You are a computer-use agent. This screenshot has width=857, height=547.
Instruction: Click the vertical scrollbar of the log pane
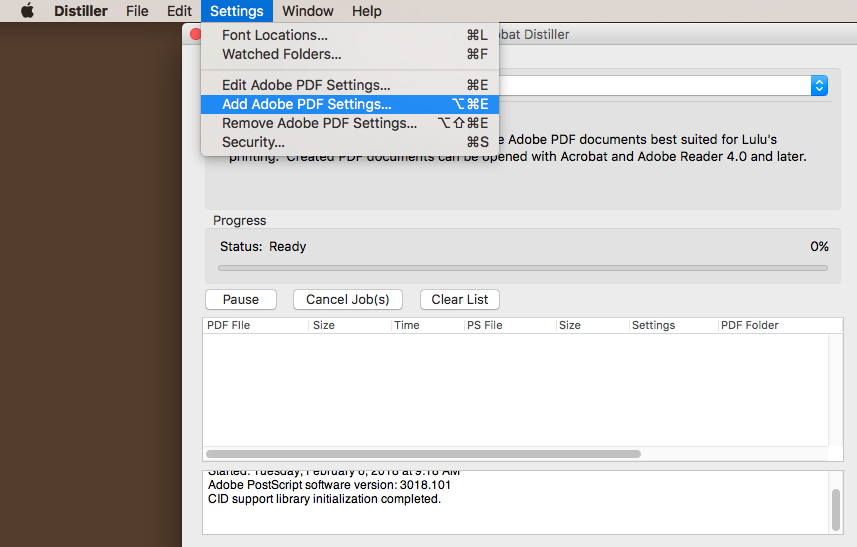pyautogui.click(x=836, y=510)
